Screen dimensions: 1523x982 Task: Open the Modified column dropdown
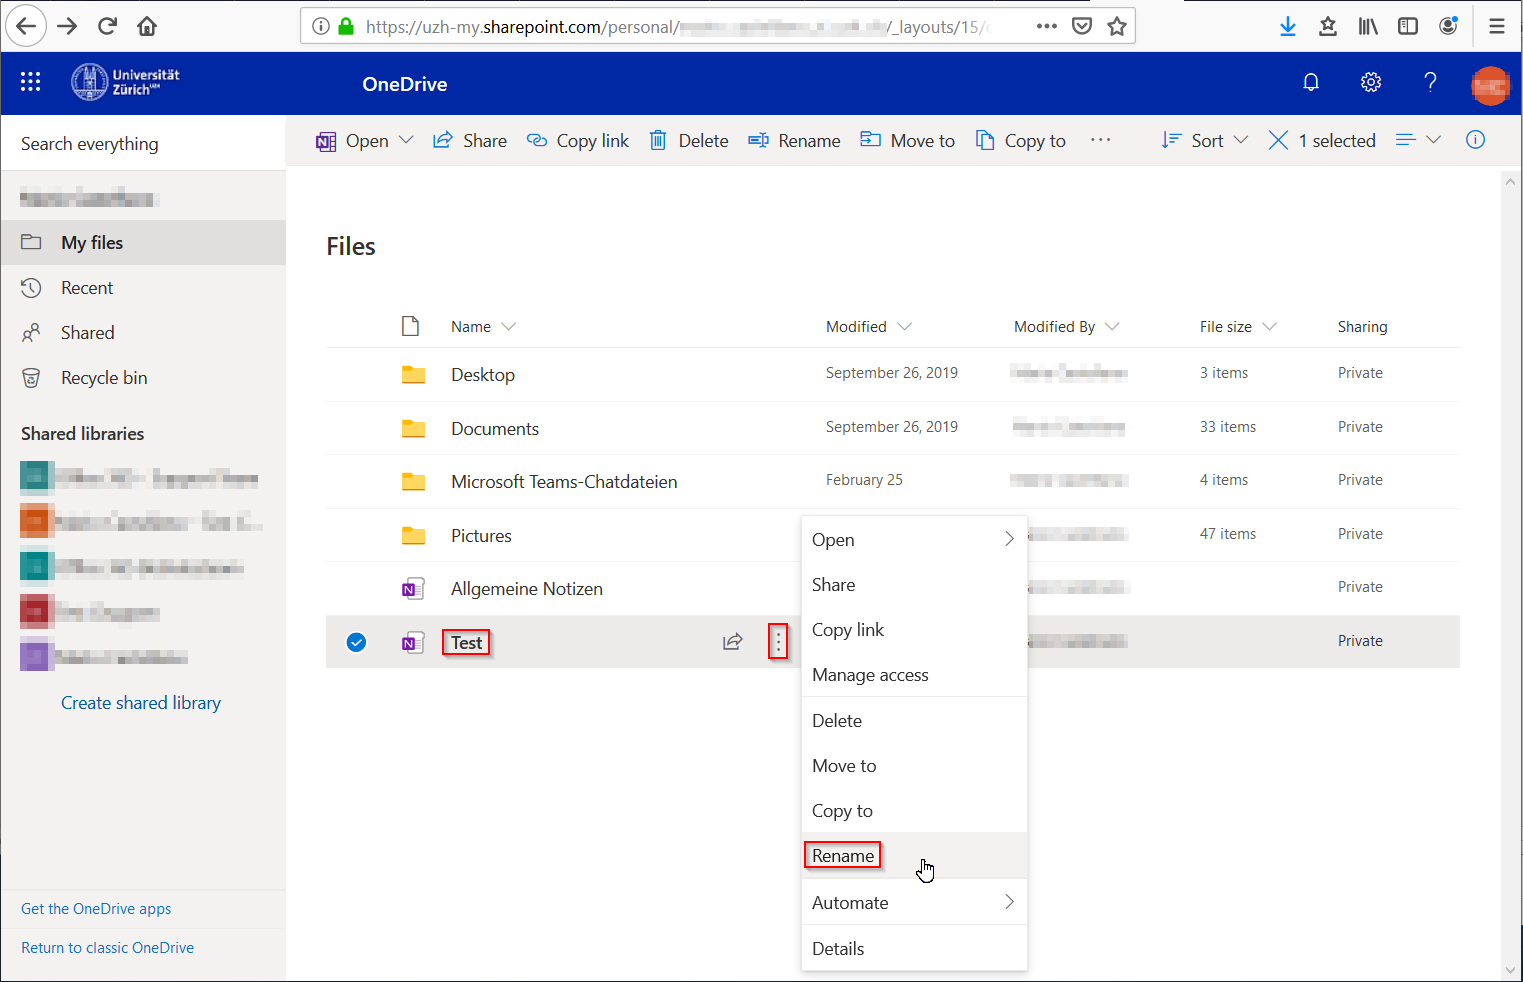coord(905,327)
